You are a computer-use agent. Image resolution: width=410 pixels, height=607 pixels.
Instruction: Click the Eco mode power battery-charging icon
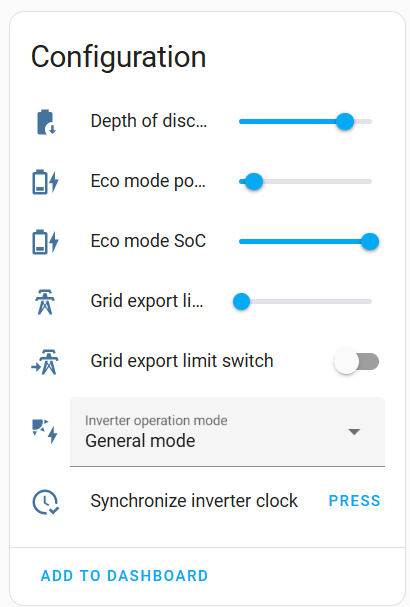tap(45, 182)
